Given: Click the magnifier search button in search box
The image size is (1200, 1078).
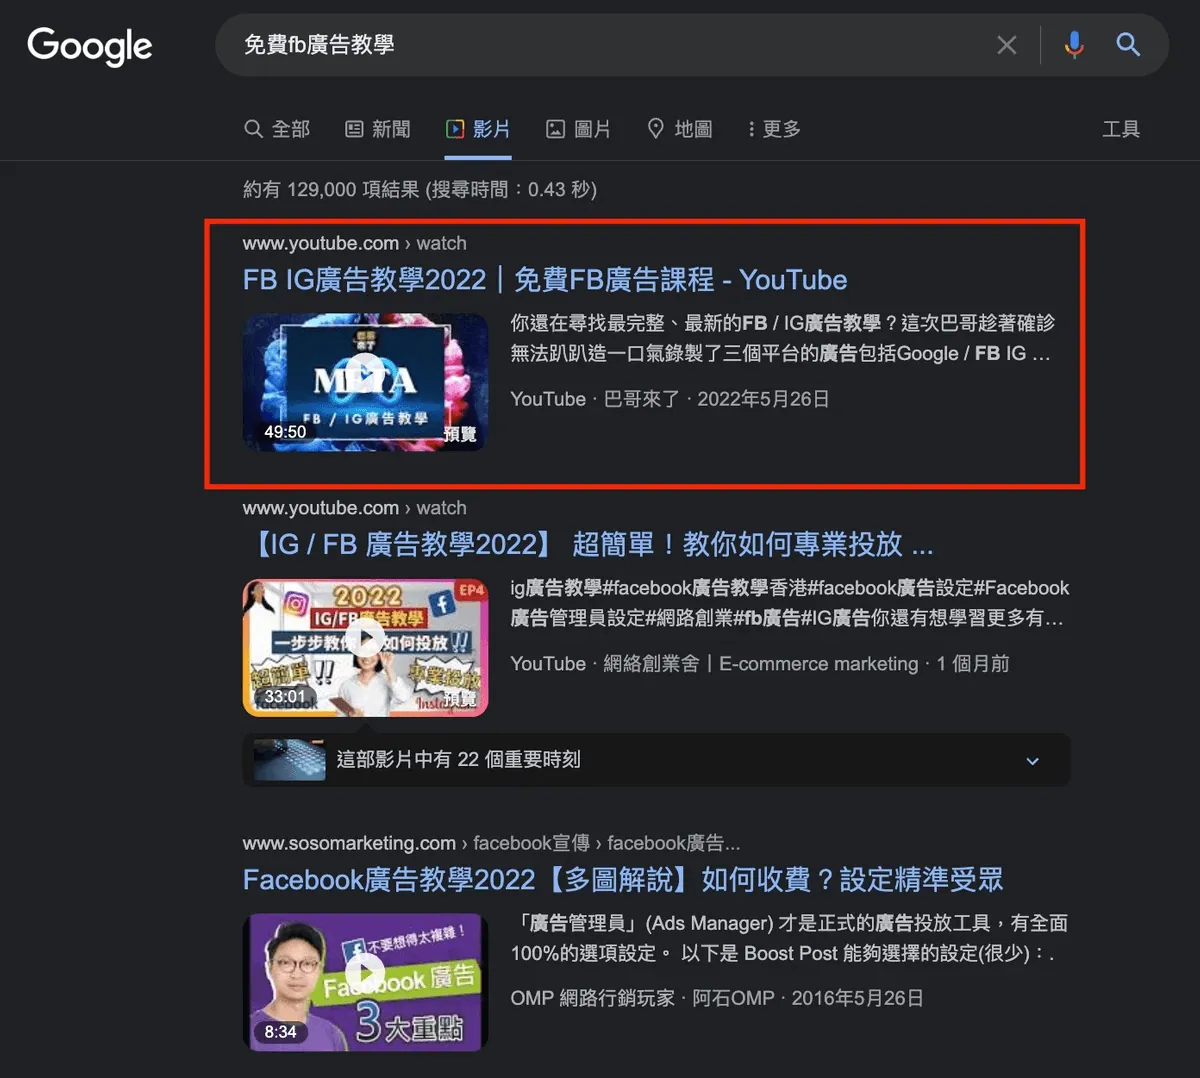Looking at the screenshot, I should point(1128,44).
